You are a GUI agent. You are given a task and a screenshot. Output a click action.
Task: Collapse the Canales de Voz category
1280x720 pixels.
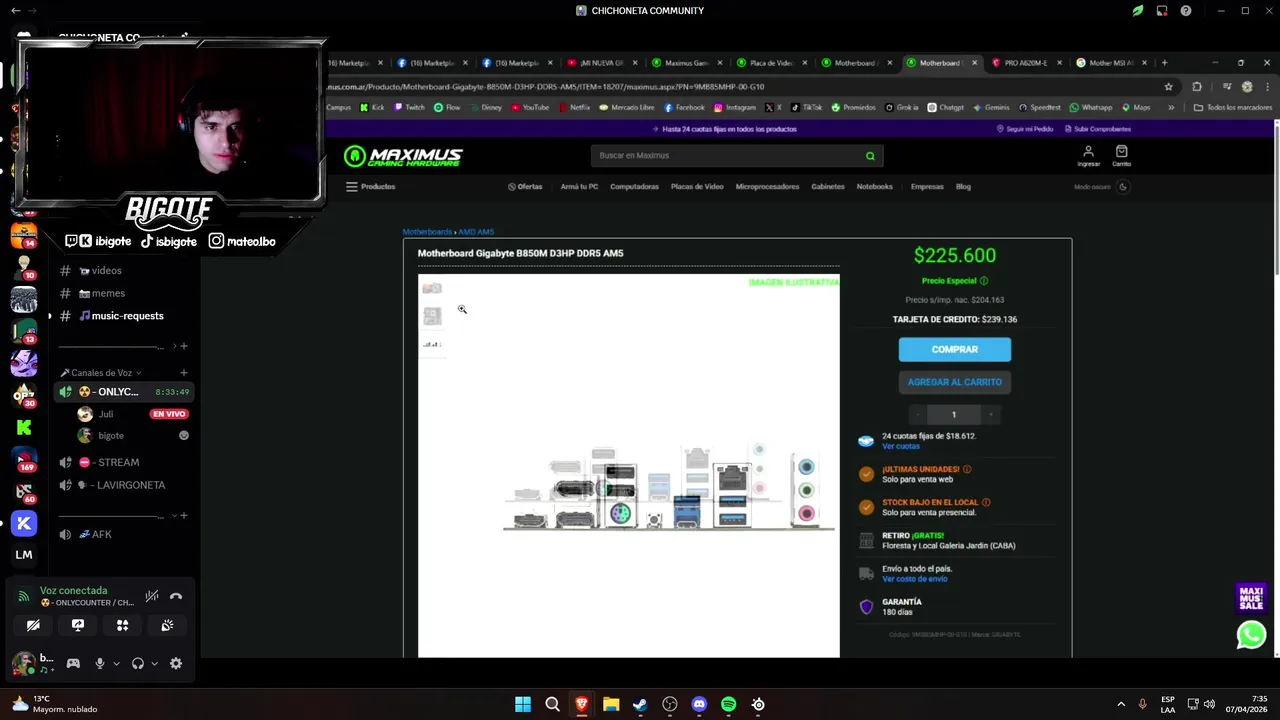click(x=101, y=373)
